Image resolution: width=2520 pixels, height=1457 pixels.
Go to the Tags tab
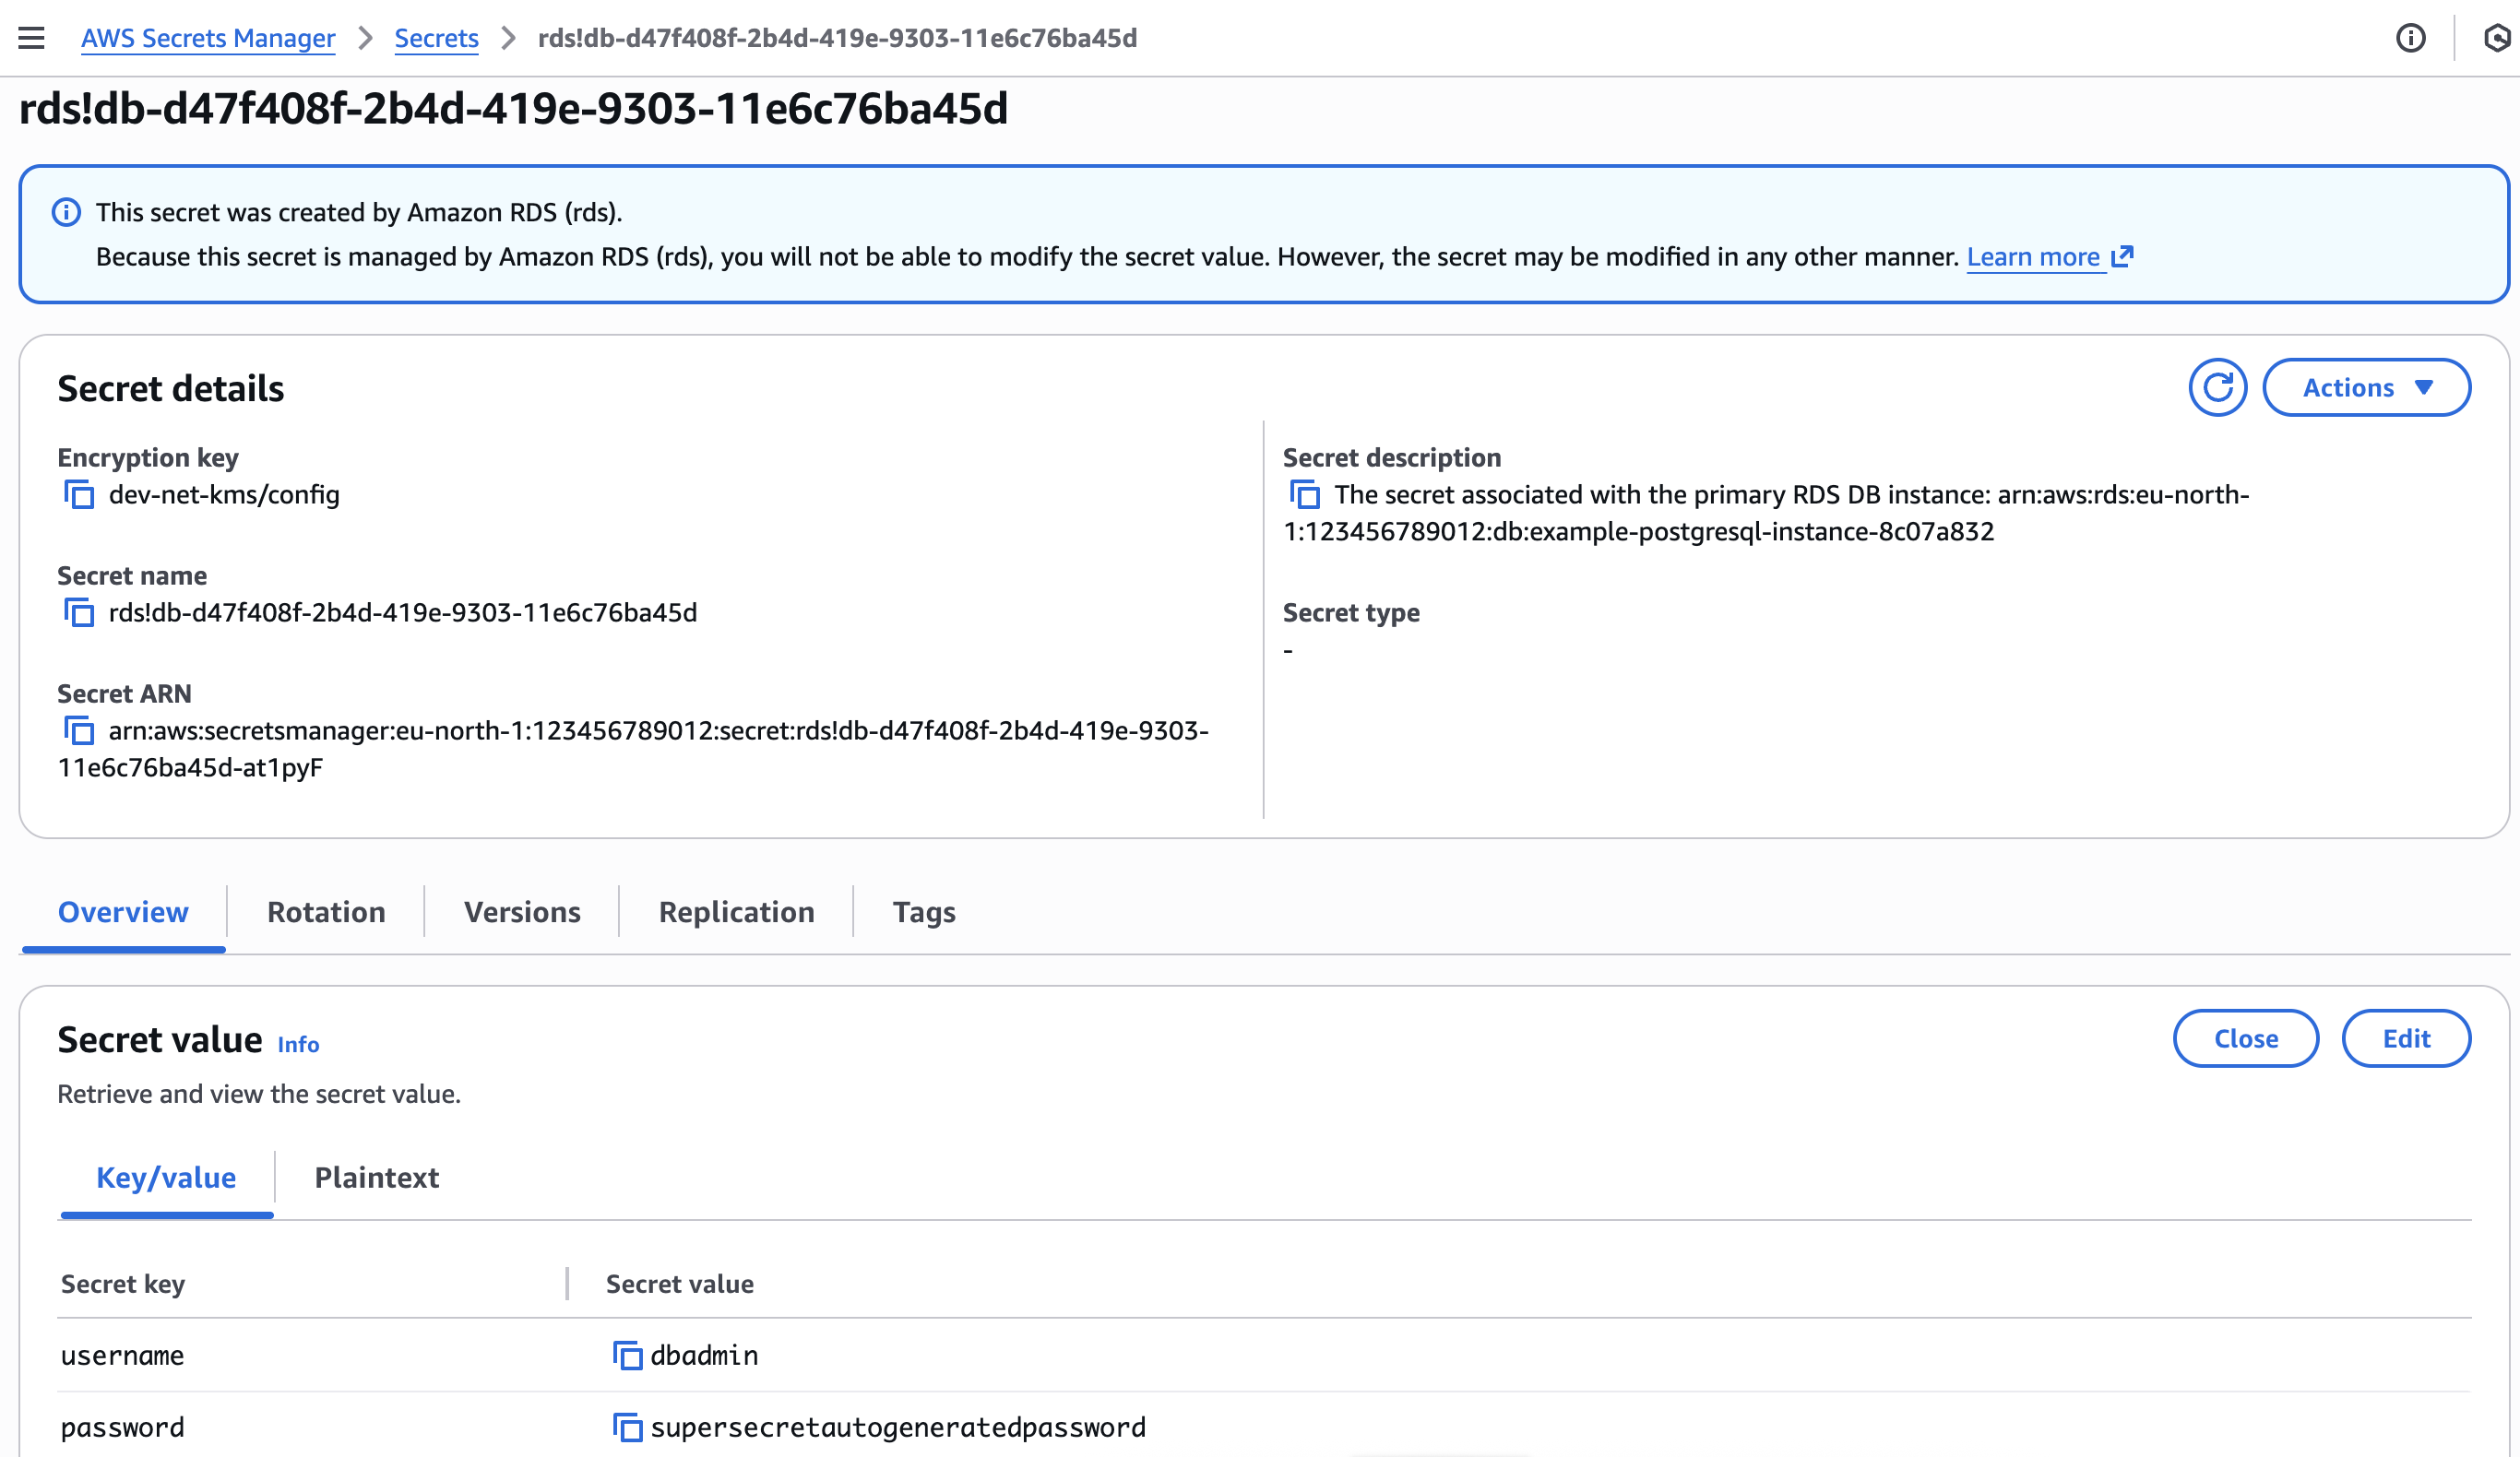point(924,912)
